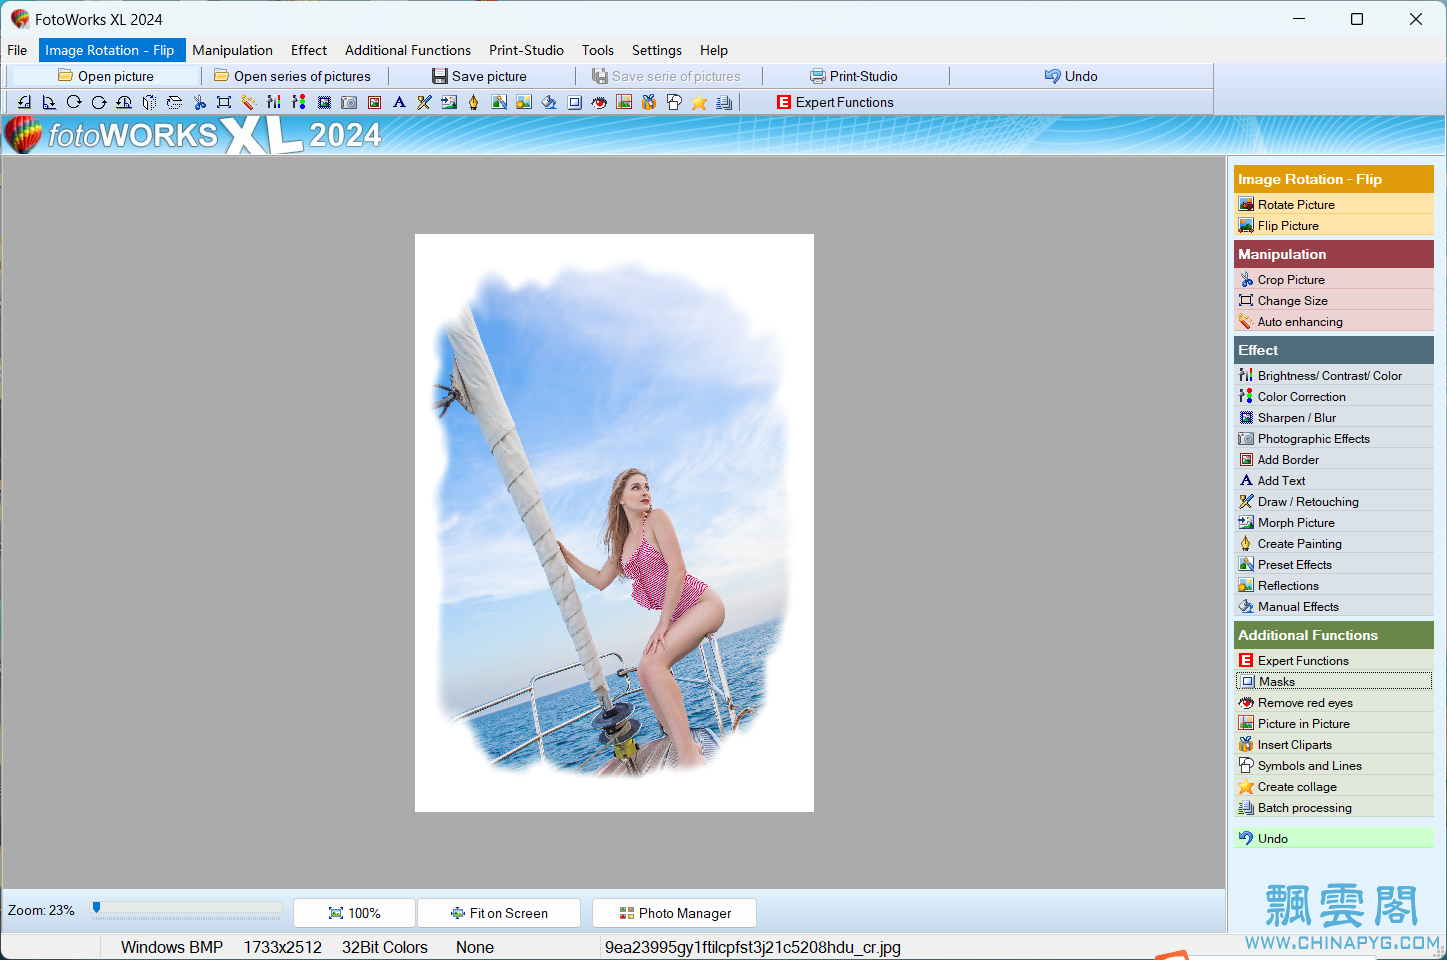This screenshot has width=1447, height=960.
Task: Click the Create Painting pen-nib toolbar icon
Action: click(474, 102)
